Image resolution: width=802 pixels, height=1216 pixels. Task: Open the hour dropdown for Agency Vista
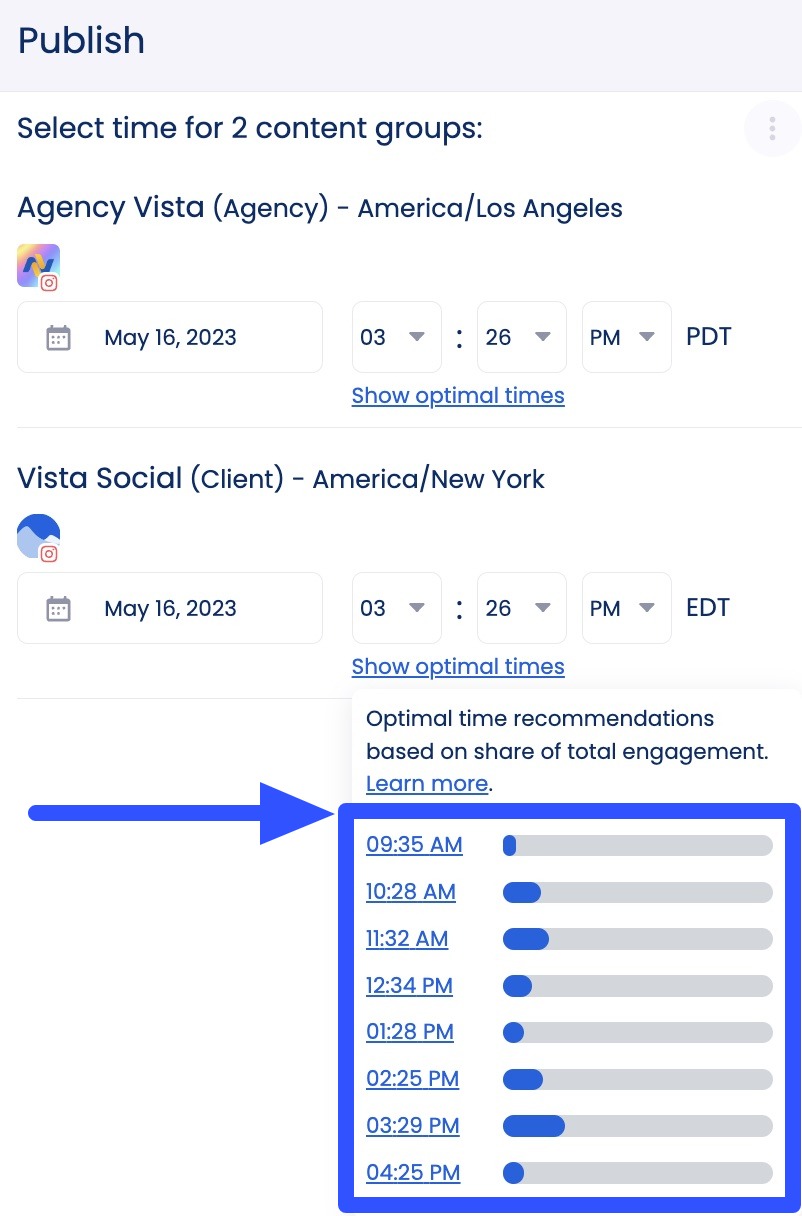[396, 337]
